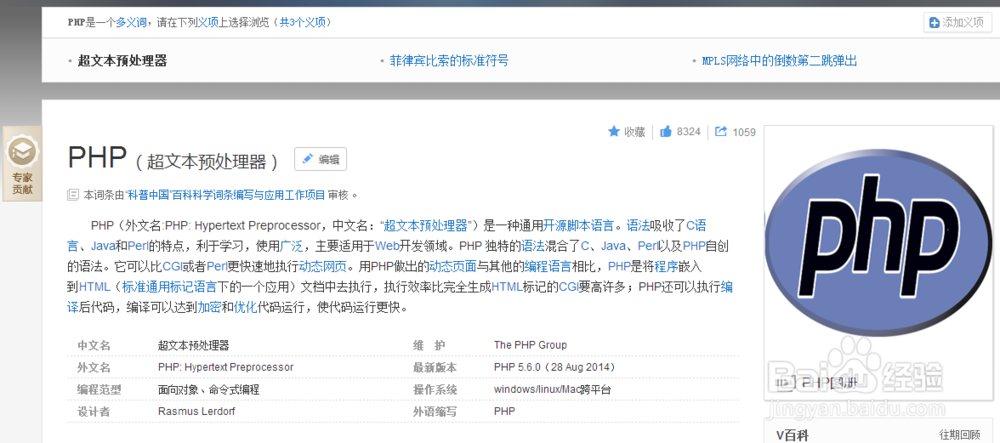The width and height of the screenshot is (1000, 443).
Task: Open 菲律宾比索的标准符号 meaning
Action: click(449, 61)
